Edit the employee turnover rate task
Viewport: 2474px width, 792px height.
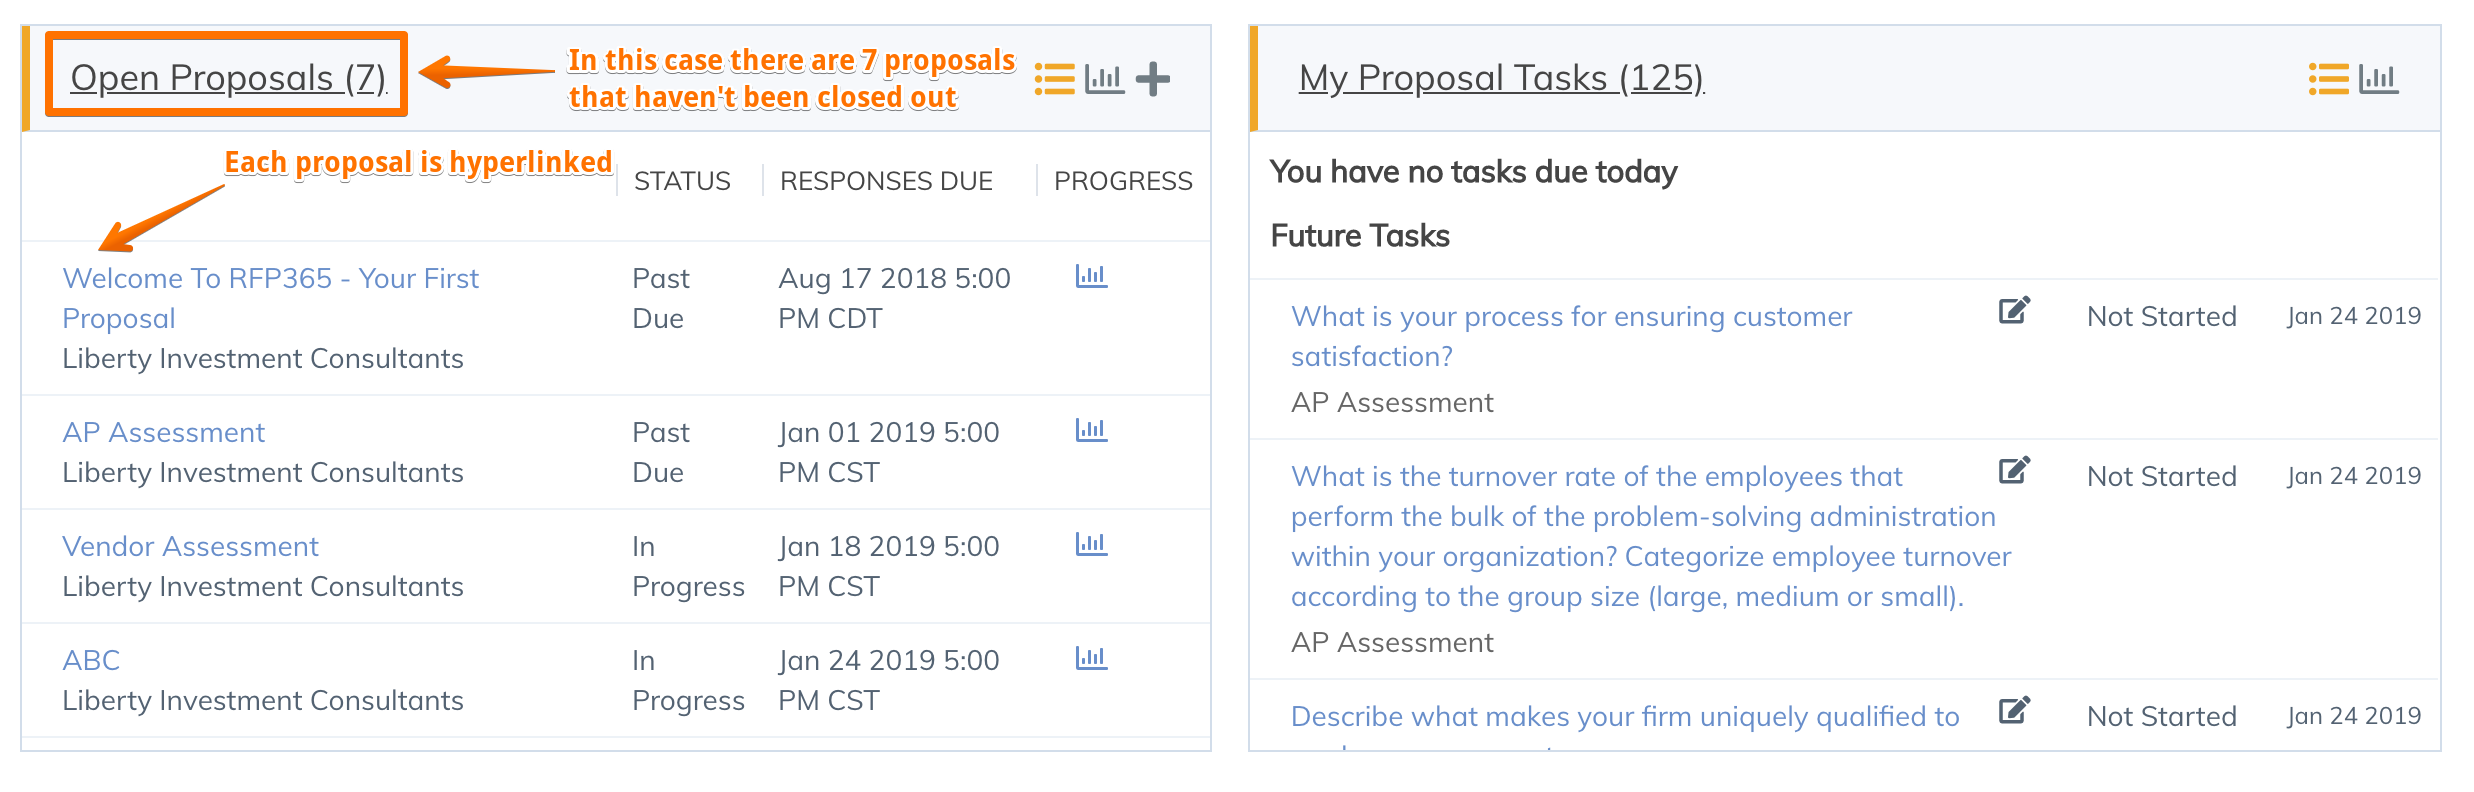click(x=2014, y=471)
